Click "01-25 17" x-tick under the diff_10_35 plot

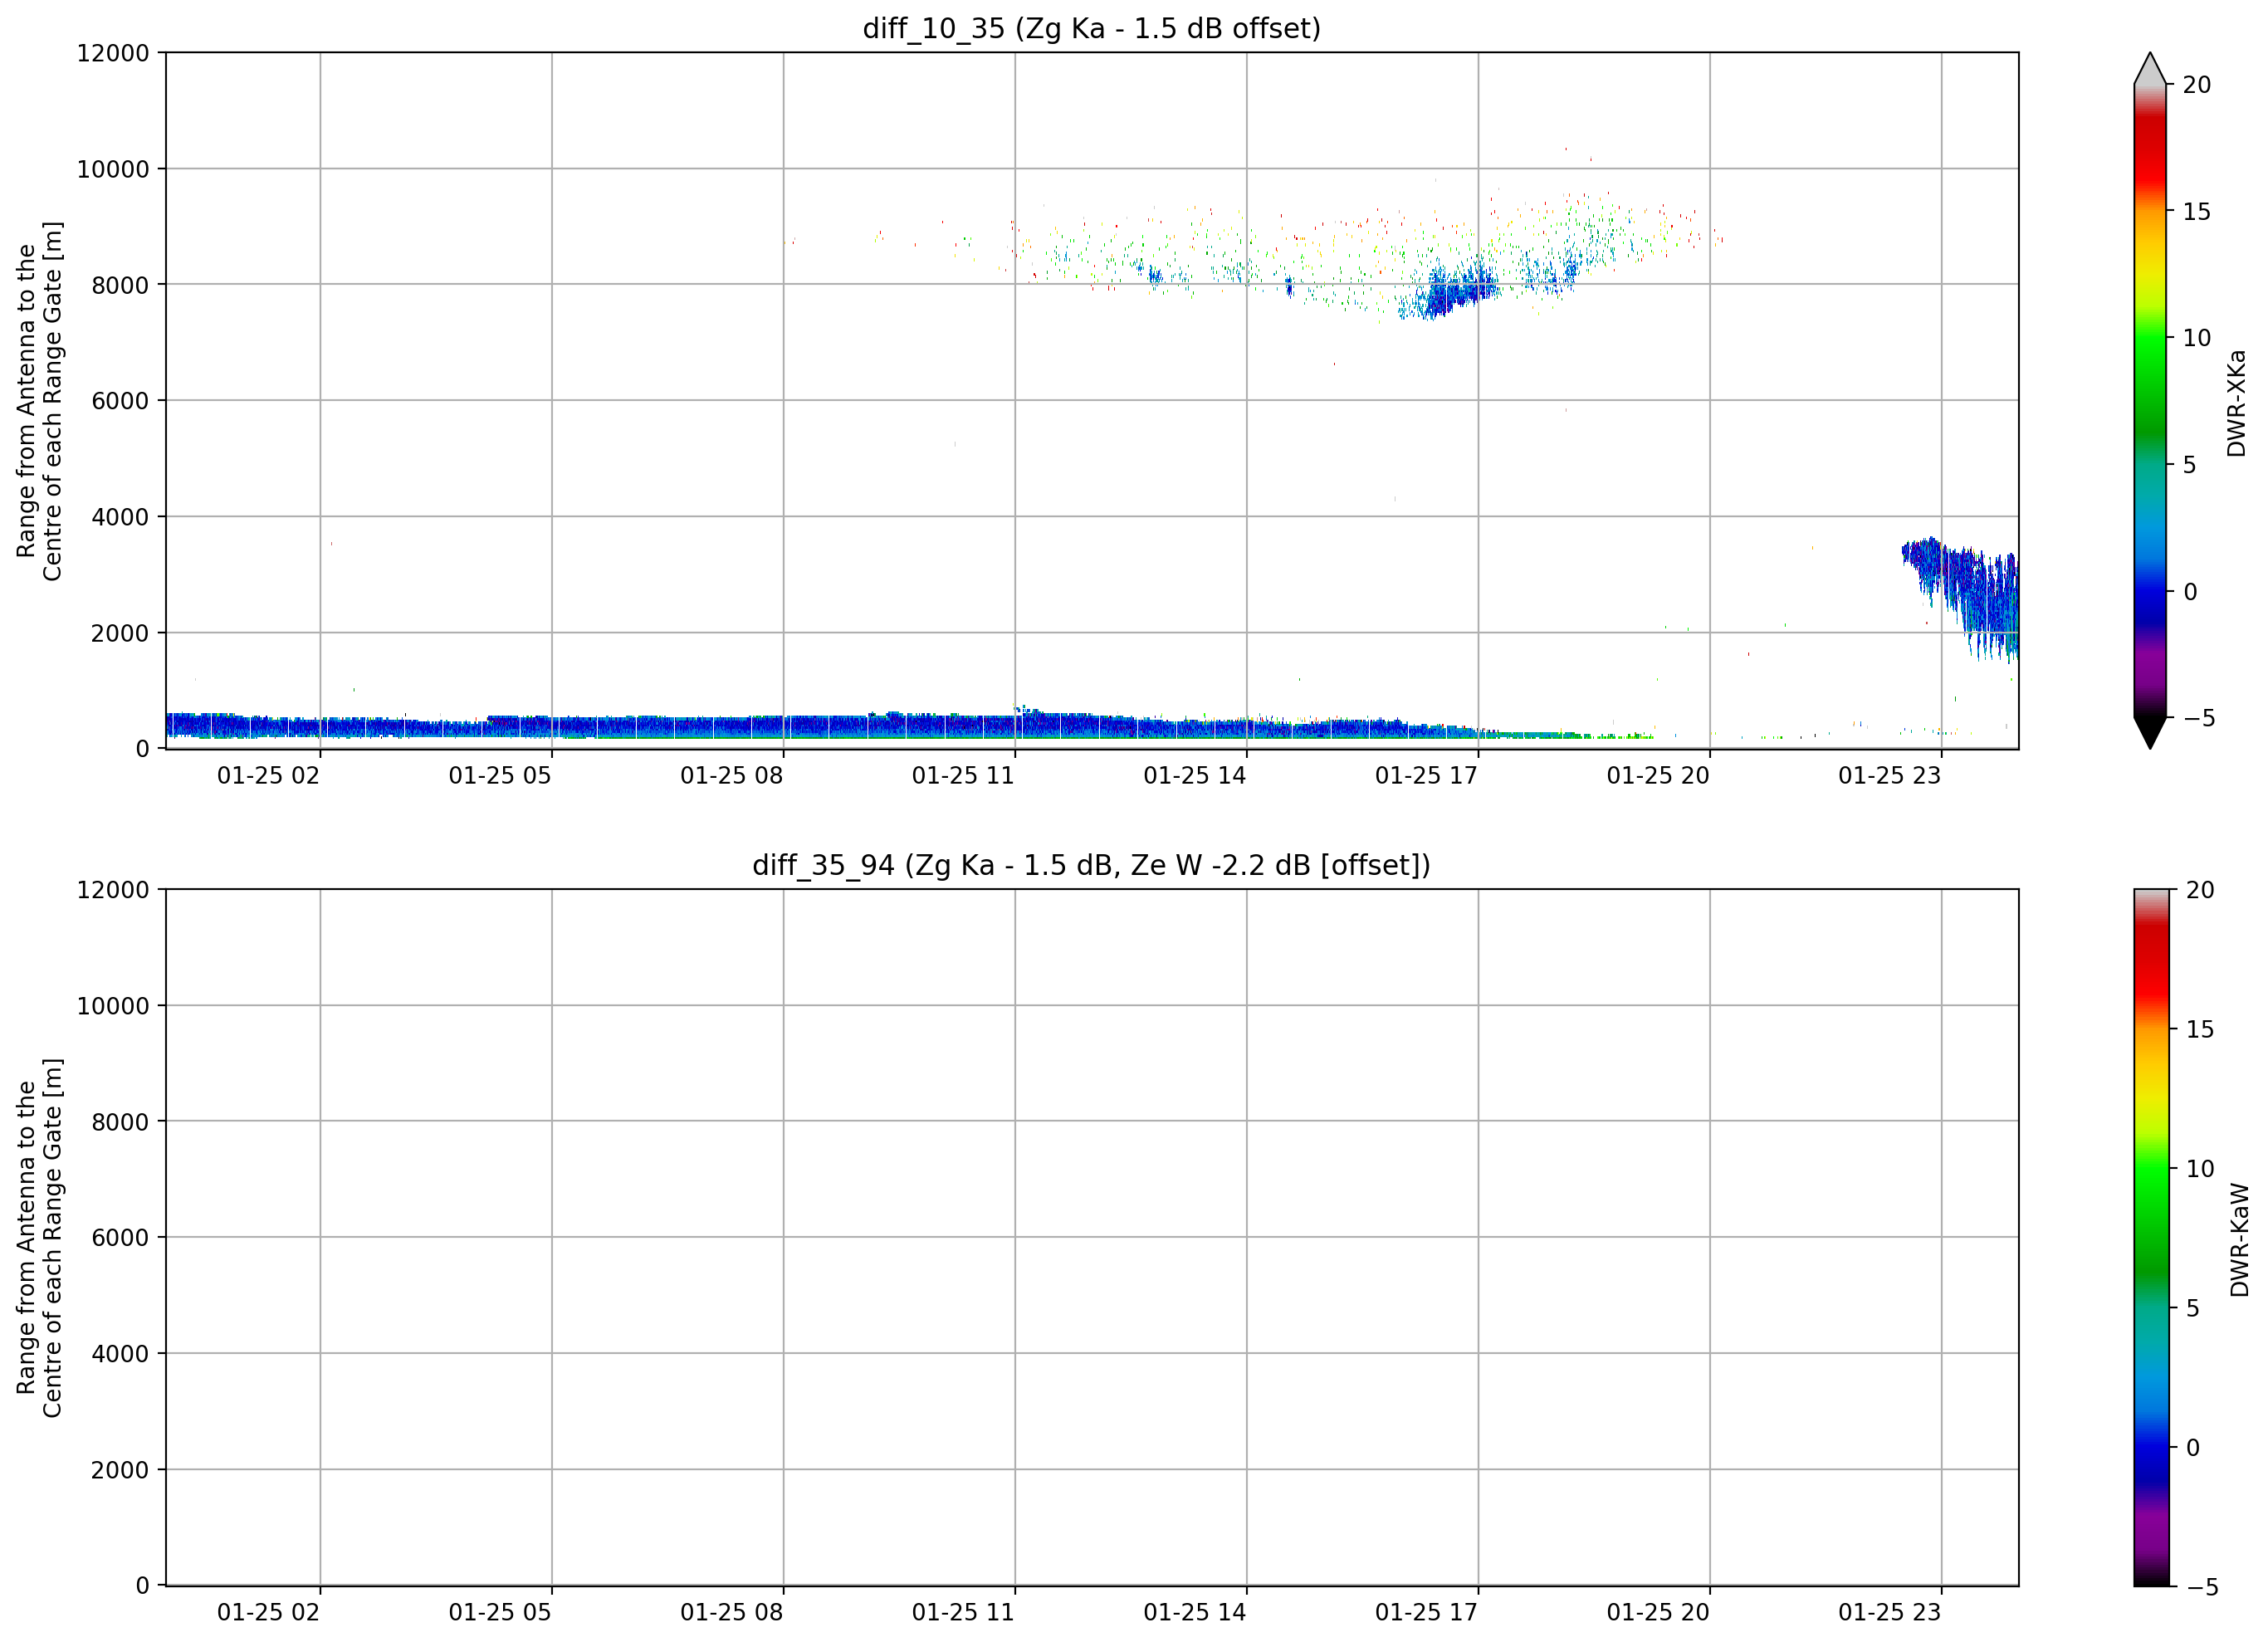pyautogui.click(x=1426, y=776)
